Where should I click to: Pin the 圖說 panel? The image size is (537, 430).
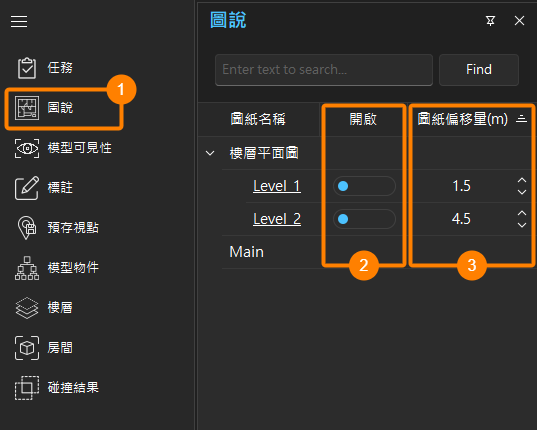[490, 21]
